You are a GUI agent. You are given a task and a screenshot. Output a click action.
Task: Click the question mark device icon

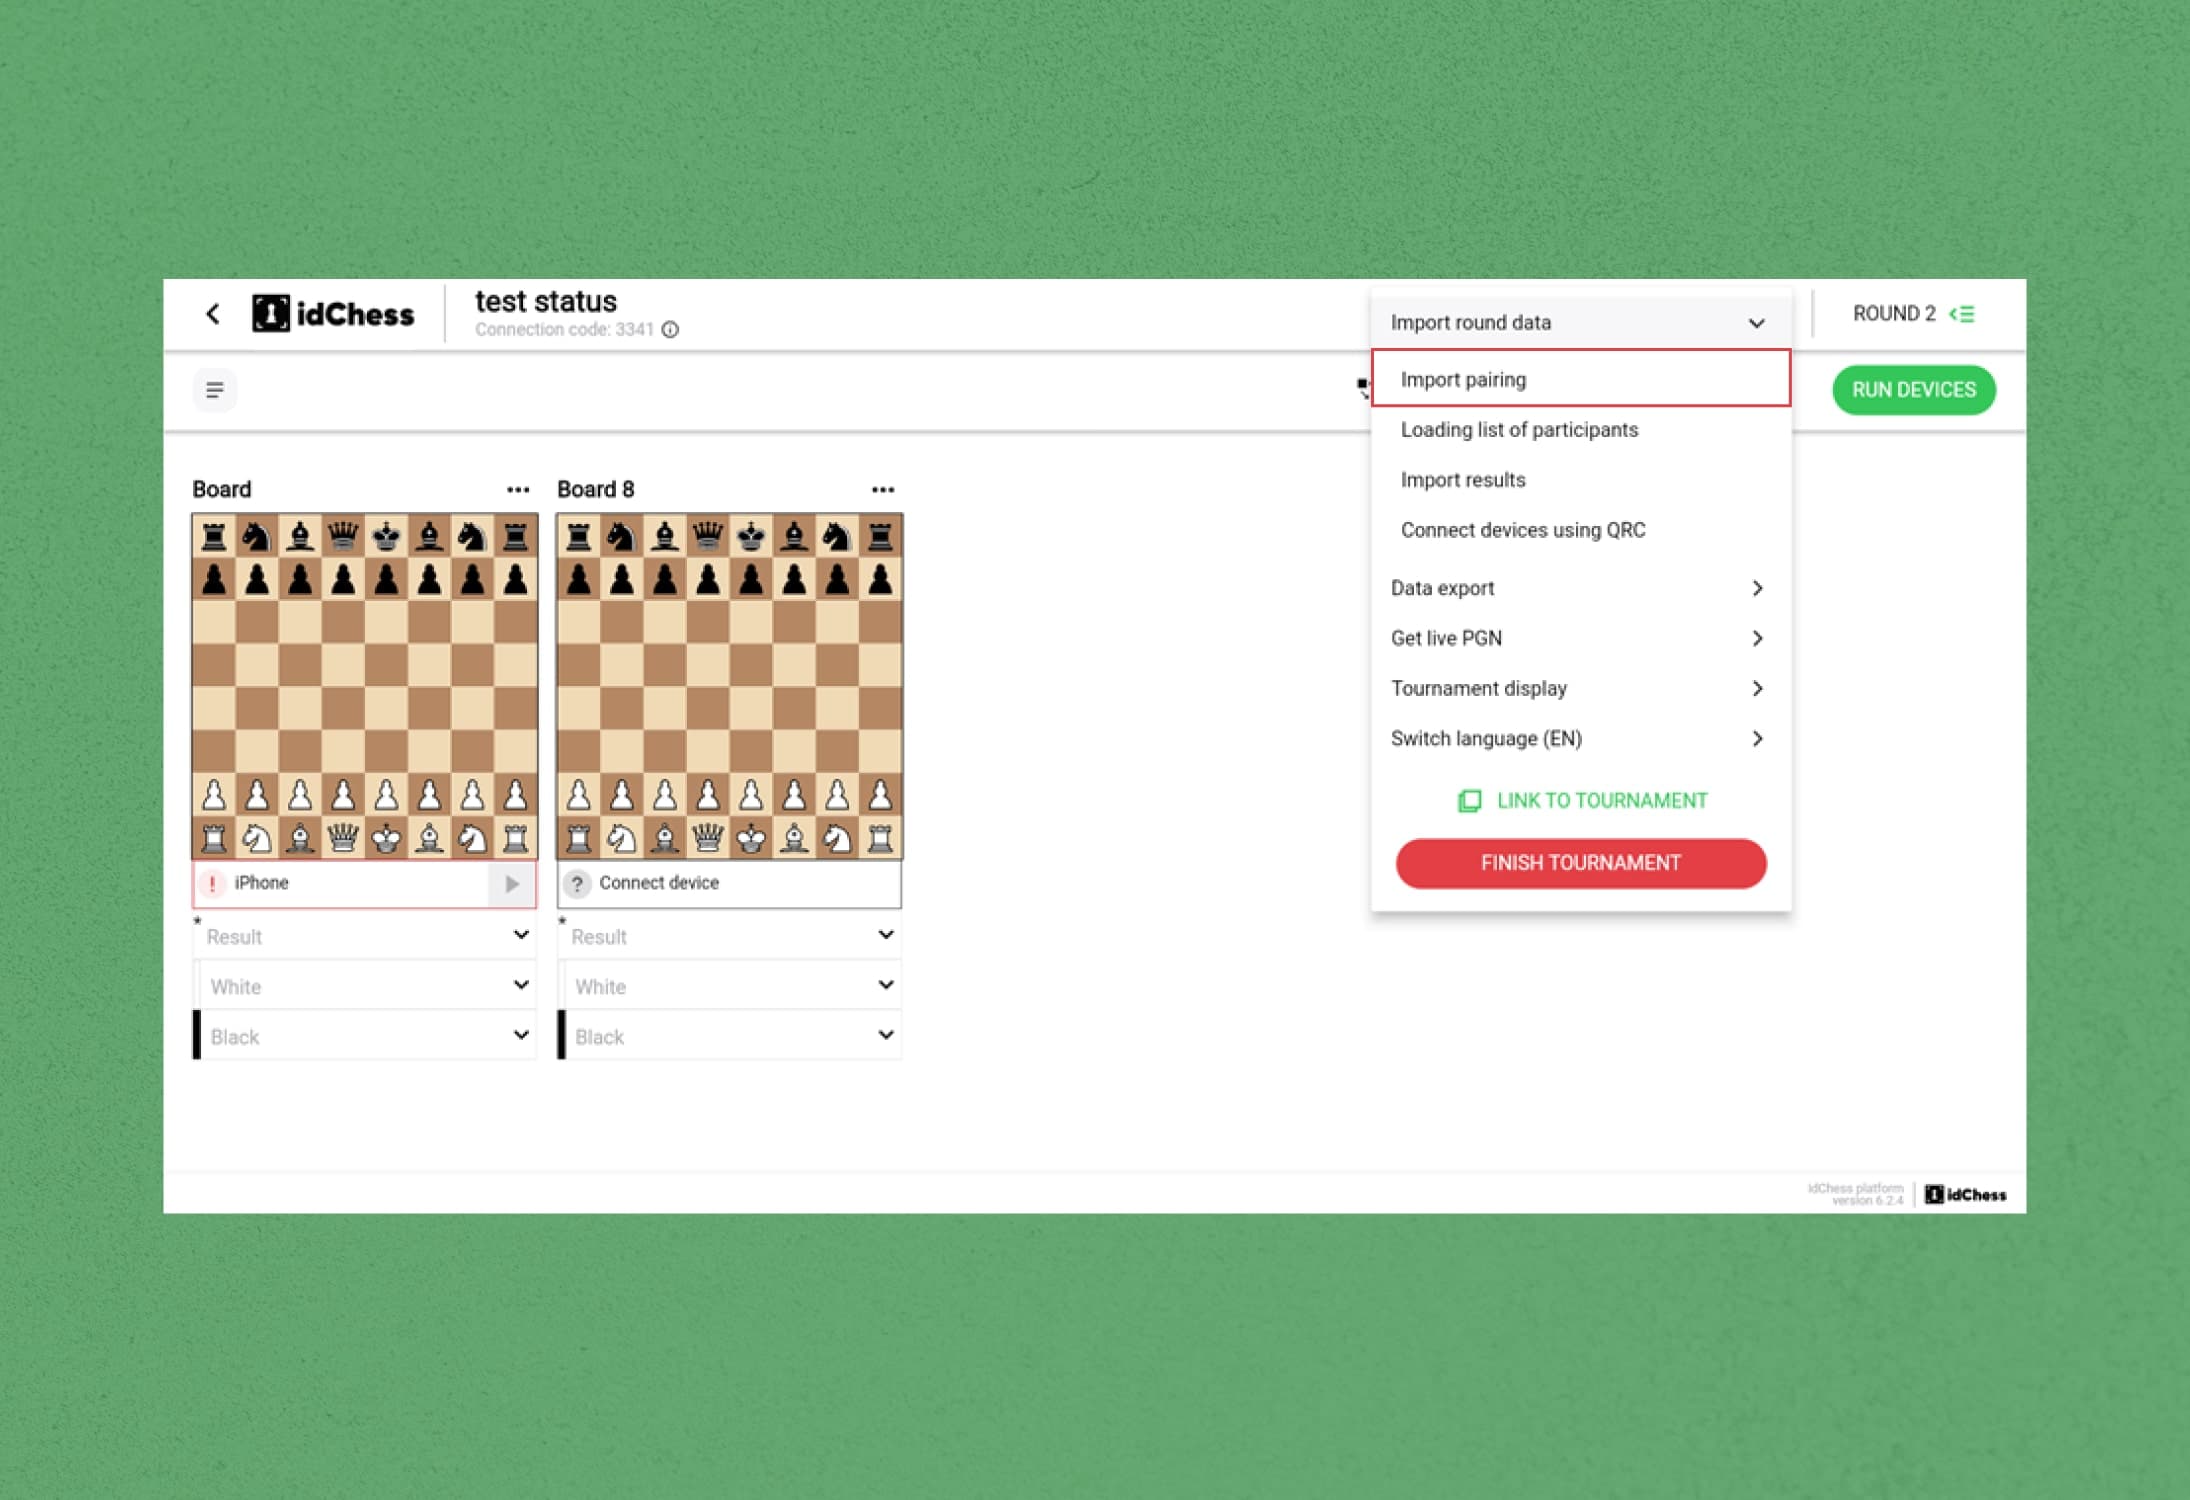click(x=577, y=884)
